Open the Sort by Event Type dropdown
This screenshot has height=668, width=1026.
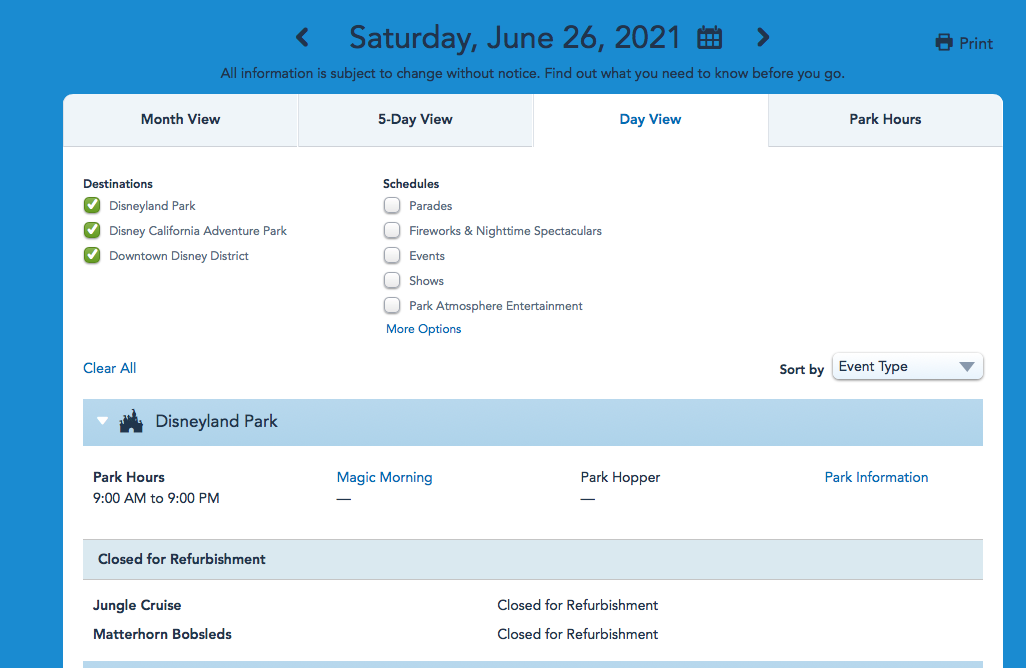pos(907,367)
